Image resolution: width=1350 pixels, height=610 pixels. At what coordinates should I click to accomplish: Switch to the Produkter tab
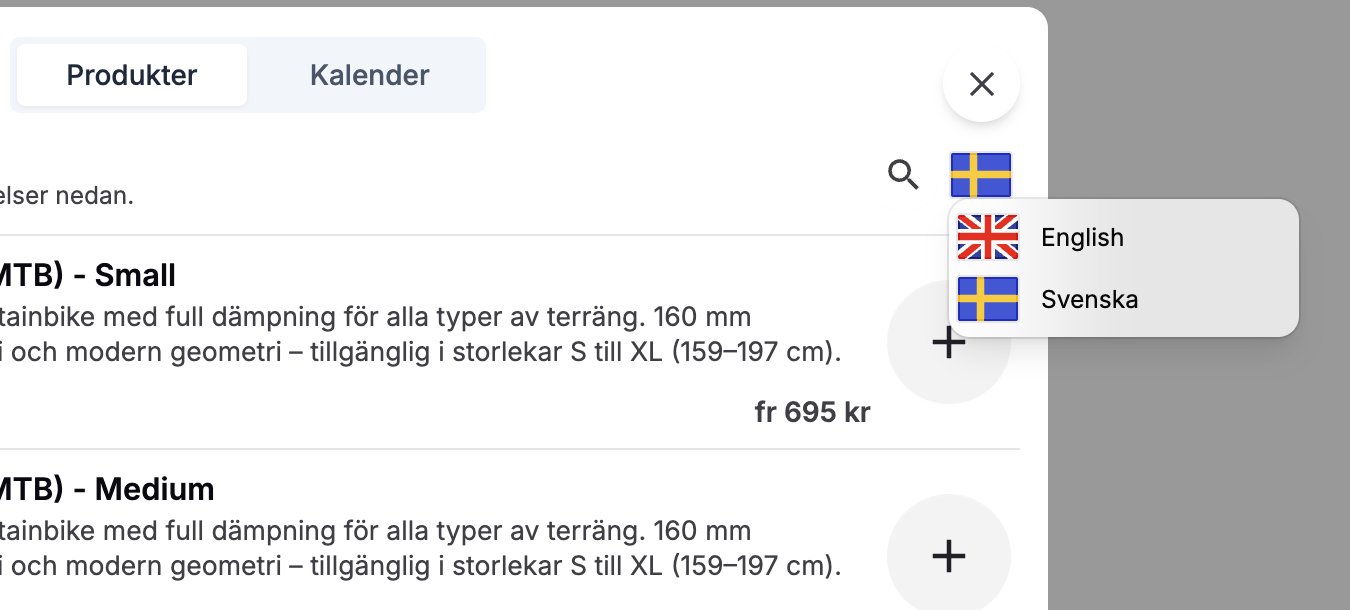point(132,75)
